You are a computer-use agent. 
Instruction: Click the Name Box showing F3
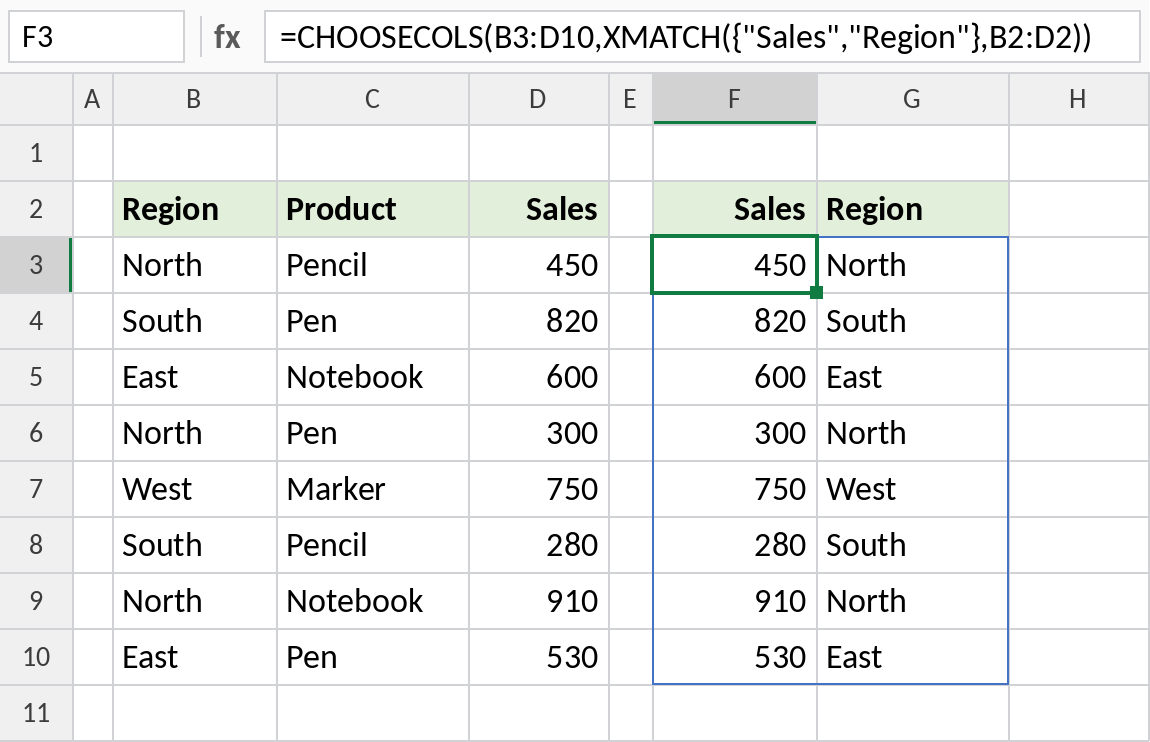coord(96,37)
